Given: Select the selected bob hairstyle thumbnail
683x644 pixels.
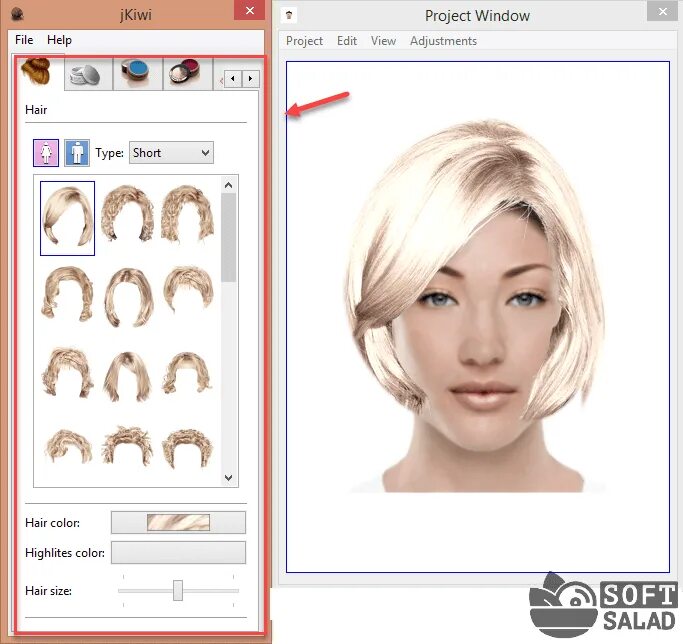Looking at the screenshot, I should pos(67,218).
